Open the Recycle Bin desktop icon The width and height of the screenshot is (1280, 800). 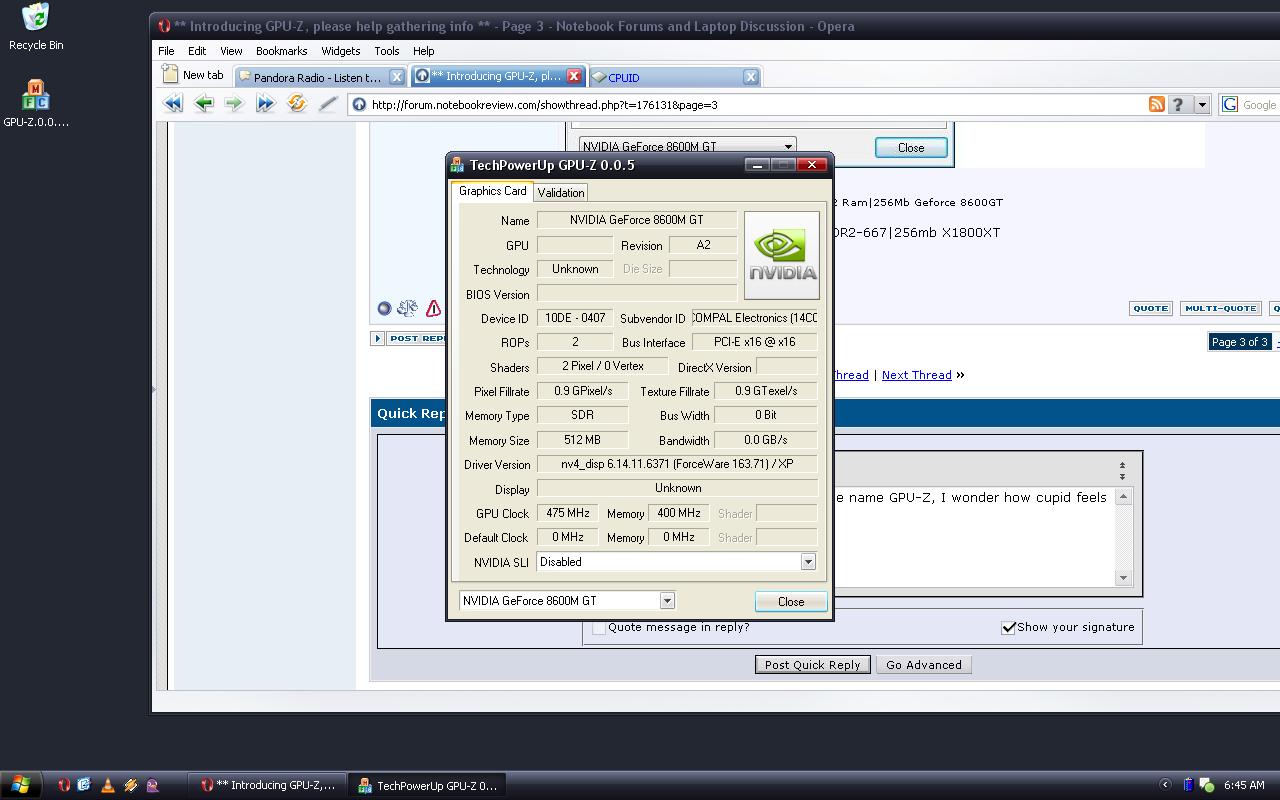[35, 26]
